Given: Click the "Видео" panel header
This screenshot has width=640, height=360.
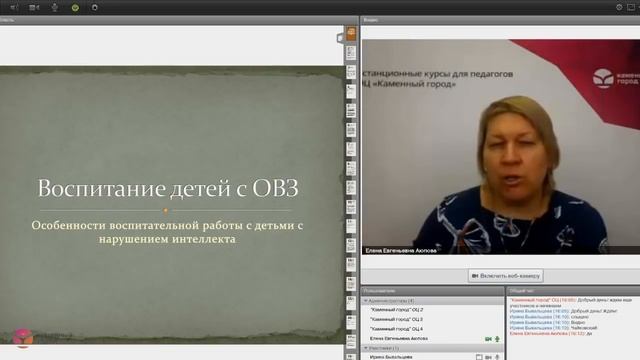Looking at the screenshot, I should [500, 20].
